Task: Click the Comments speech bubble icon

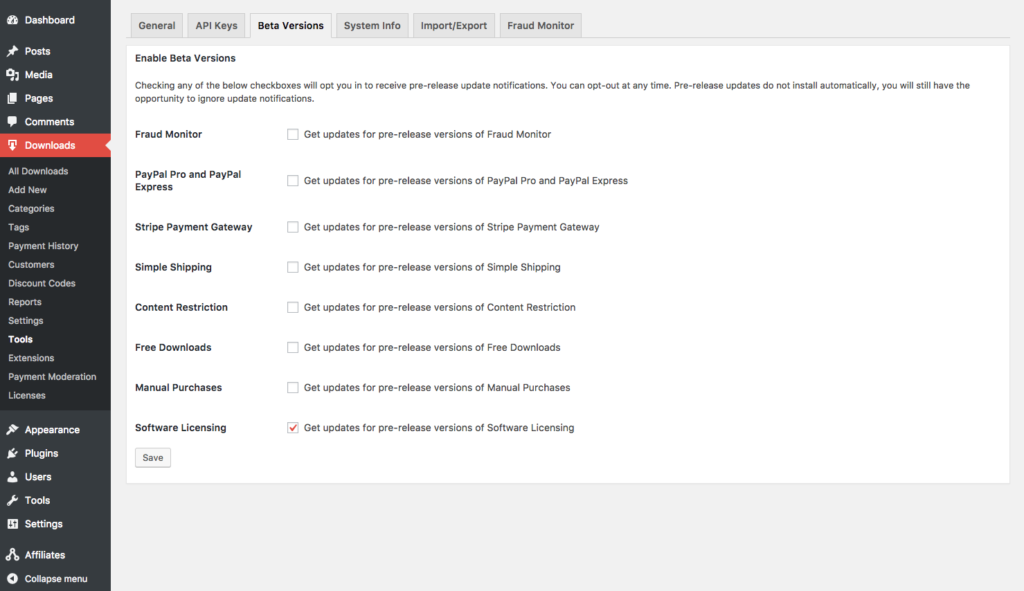Action: (15, 120)
